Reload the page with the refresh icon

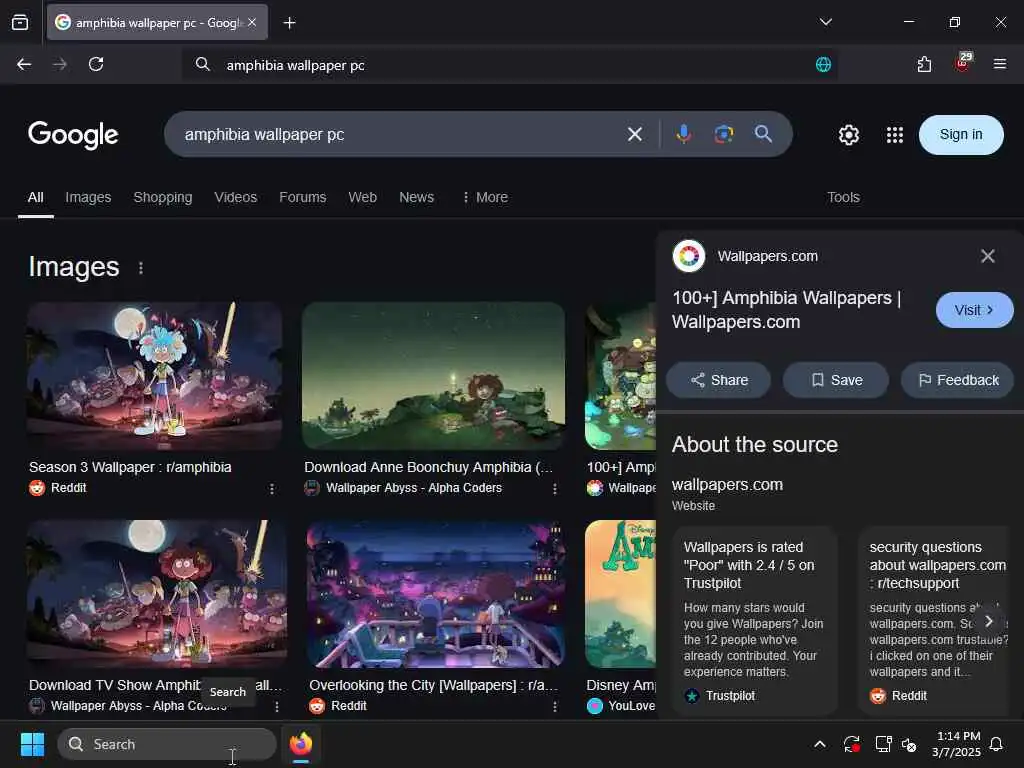96,64
